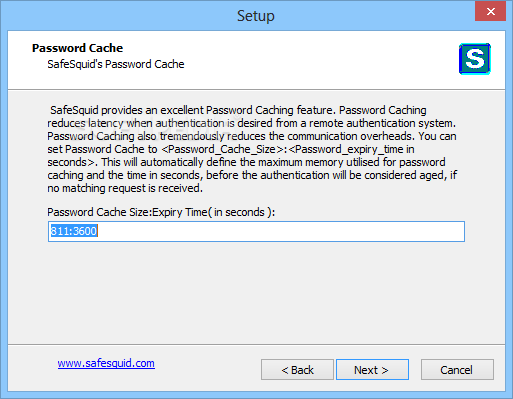
Task: Click the line mentioning remote authentication system
Action: pos(251,123)
